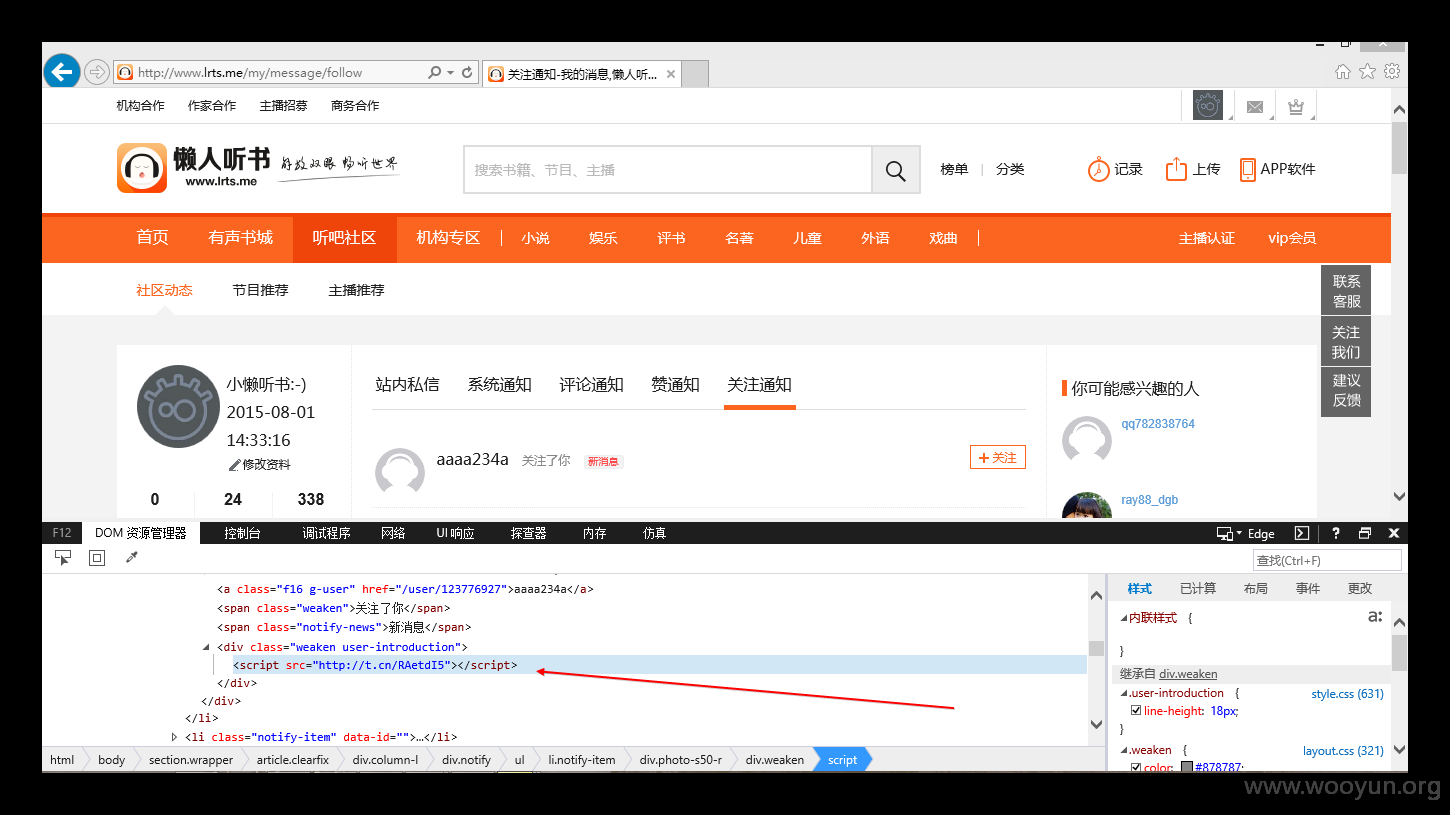Open the layout.css (321) link

(x=1343, y=750)
